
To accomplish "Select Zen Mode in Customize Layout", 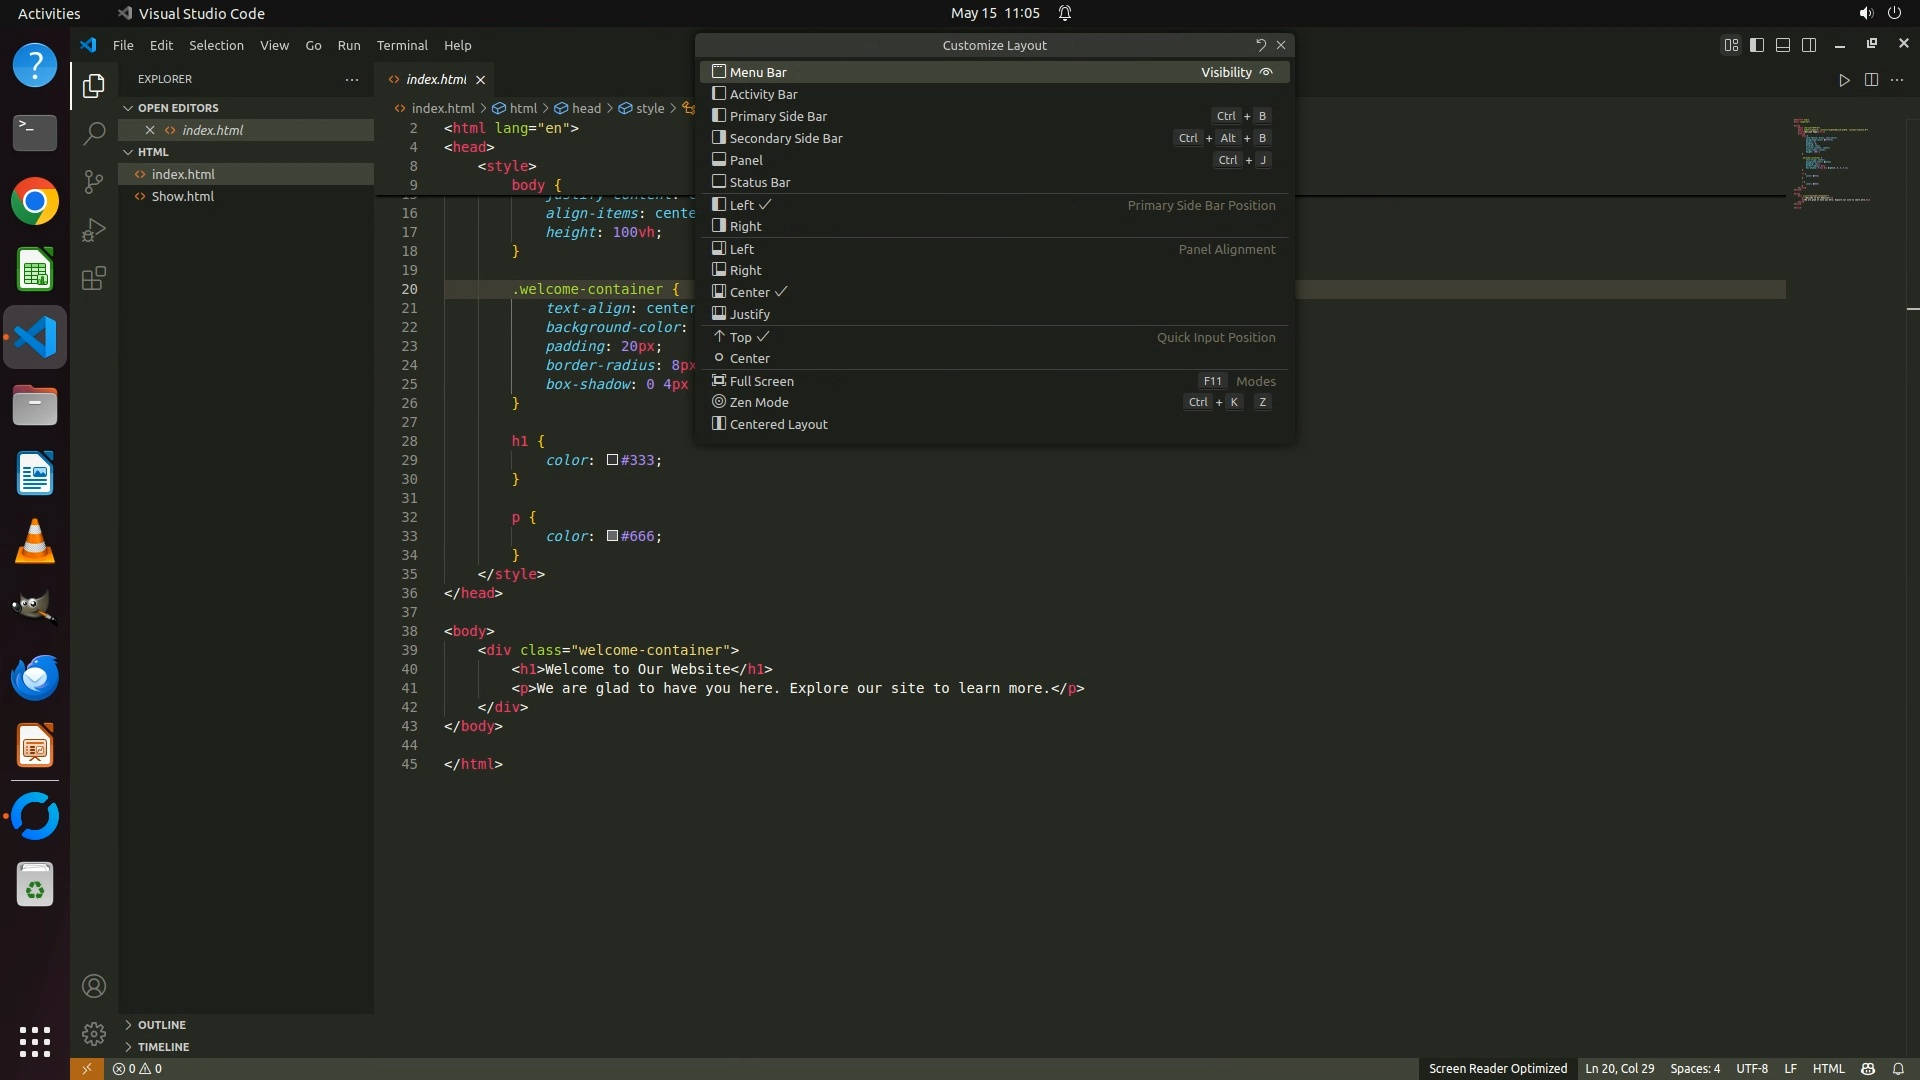I will [758, 402].
